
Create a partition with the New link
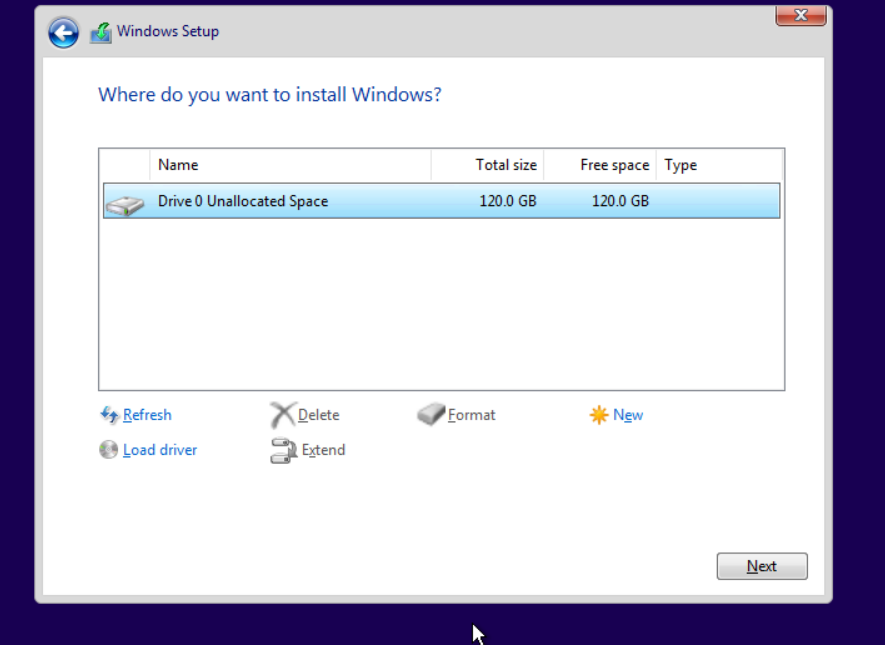coord(628,415)
